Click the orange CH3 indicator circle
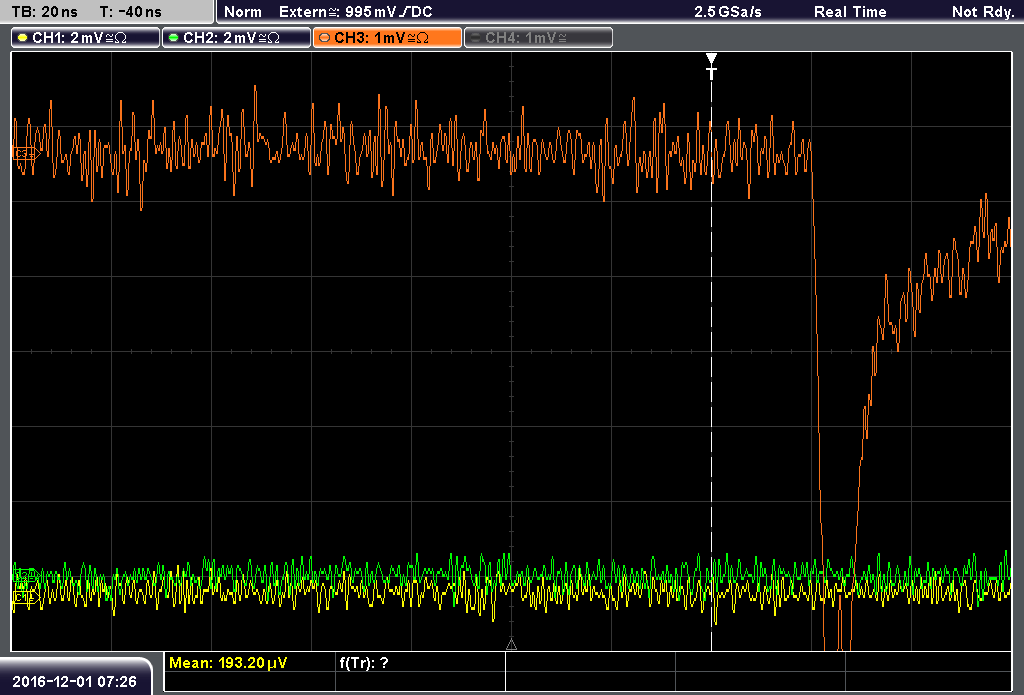The height and width of the screenshot is (695, 1024). [x=325, y=38]
